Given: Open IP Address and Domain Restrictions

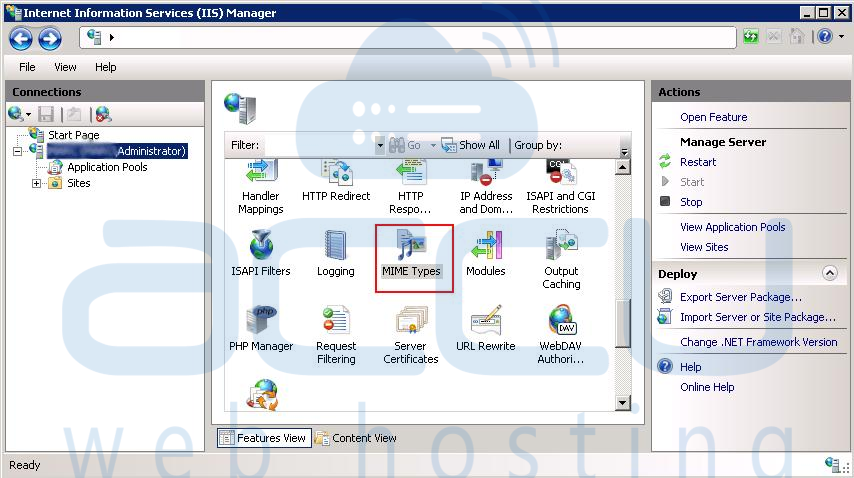Looking at the screenshot, I should [x=486, y=187].
